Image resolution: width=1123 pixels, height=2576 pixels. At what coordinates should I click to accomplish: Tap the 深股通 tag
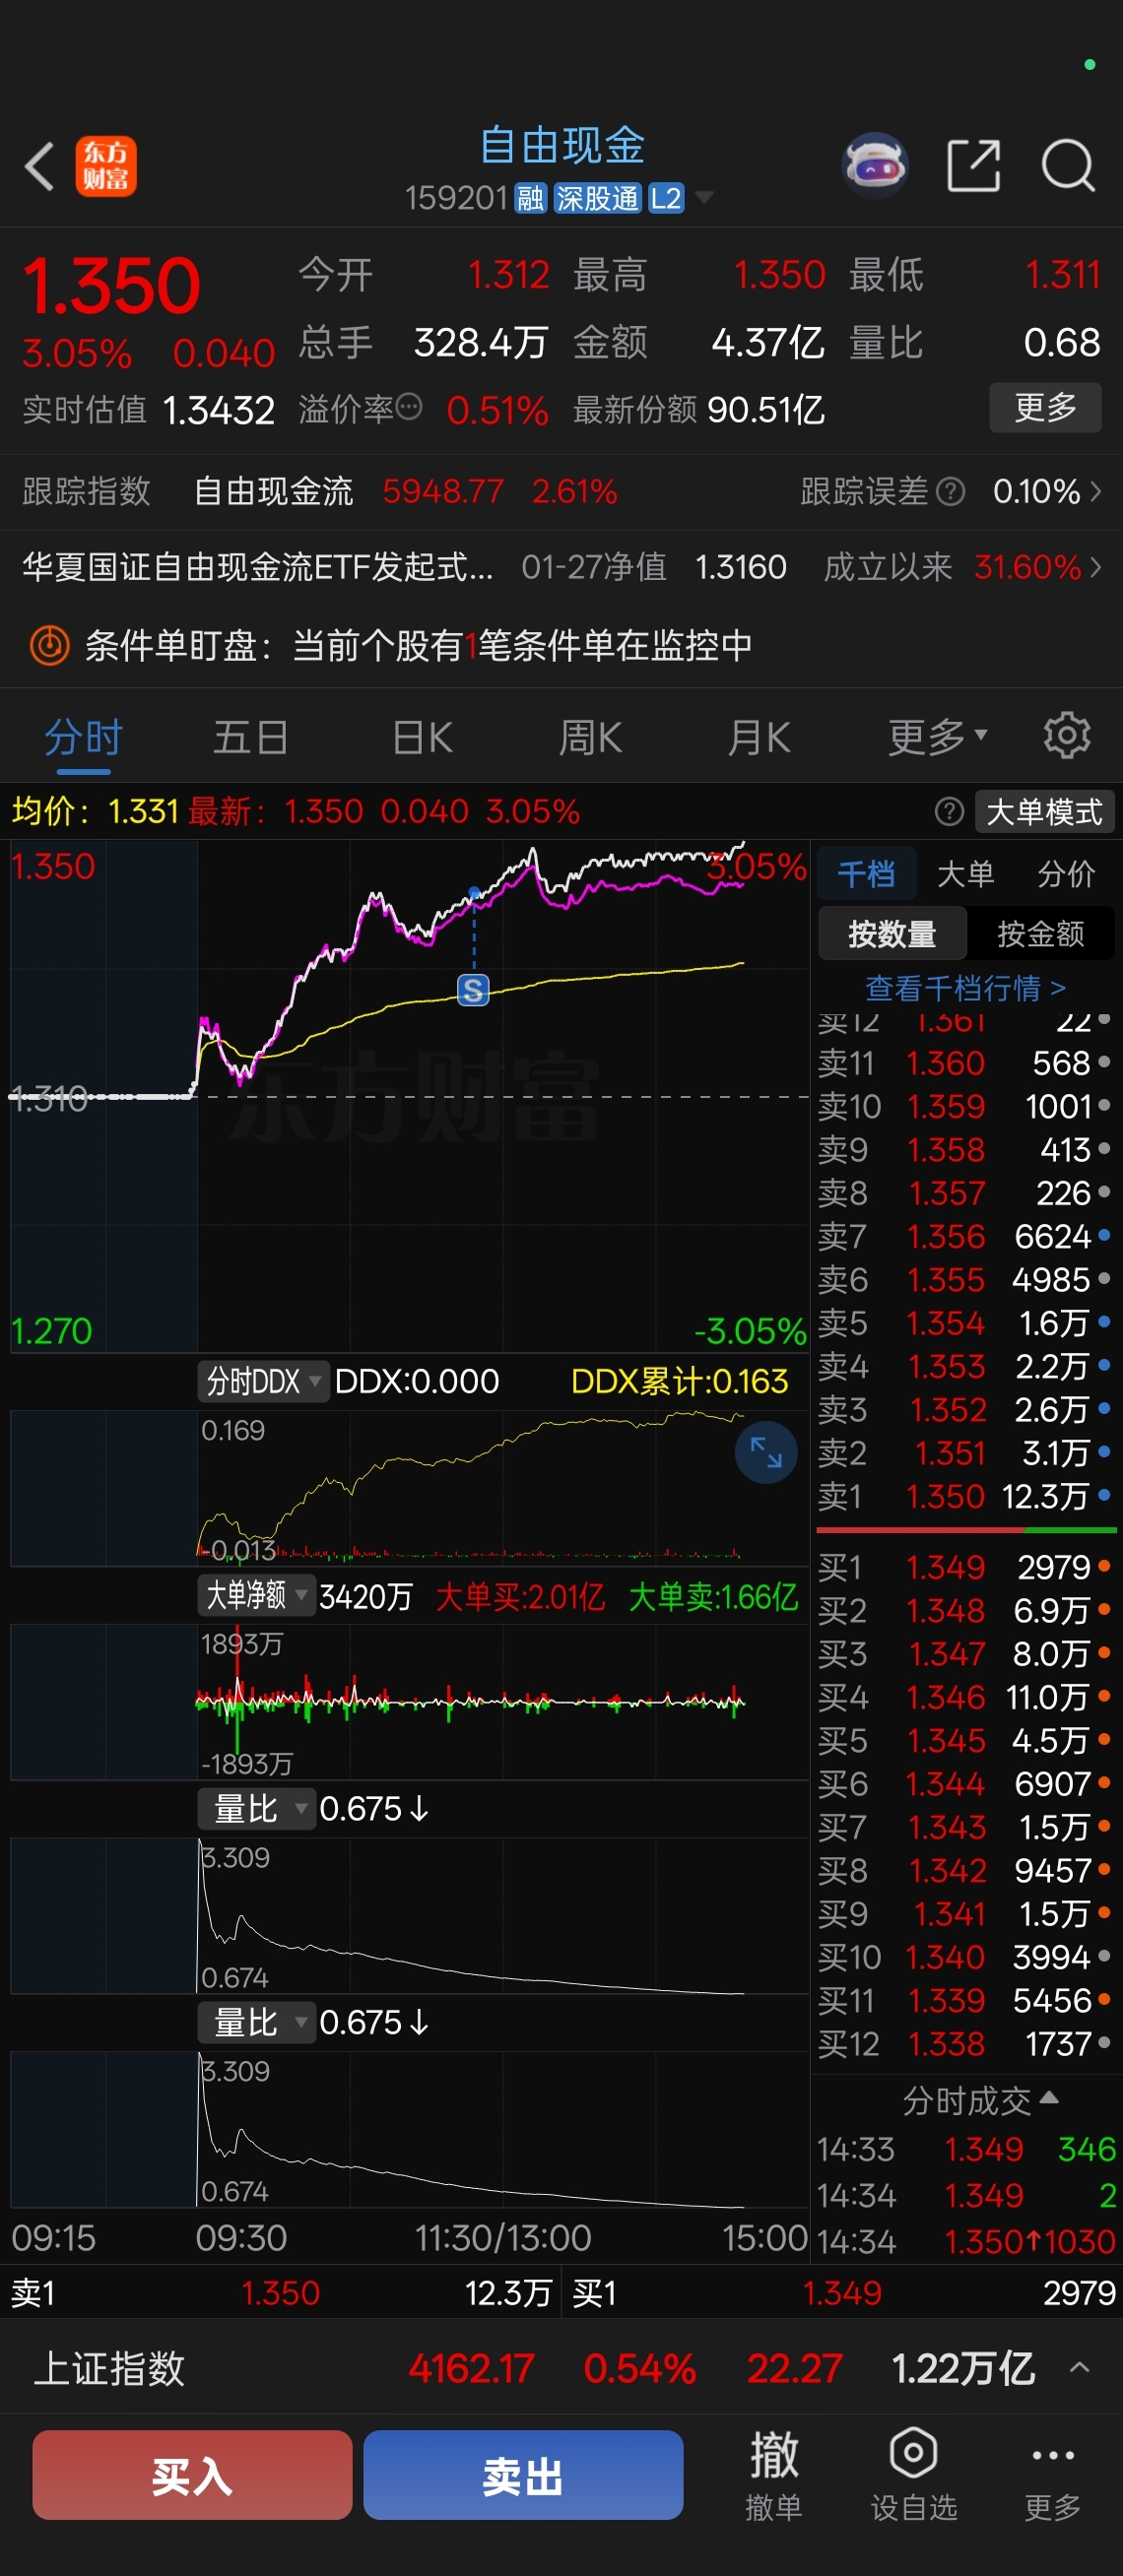point(597,198)
